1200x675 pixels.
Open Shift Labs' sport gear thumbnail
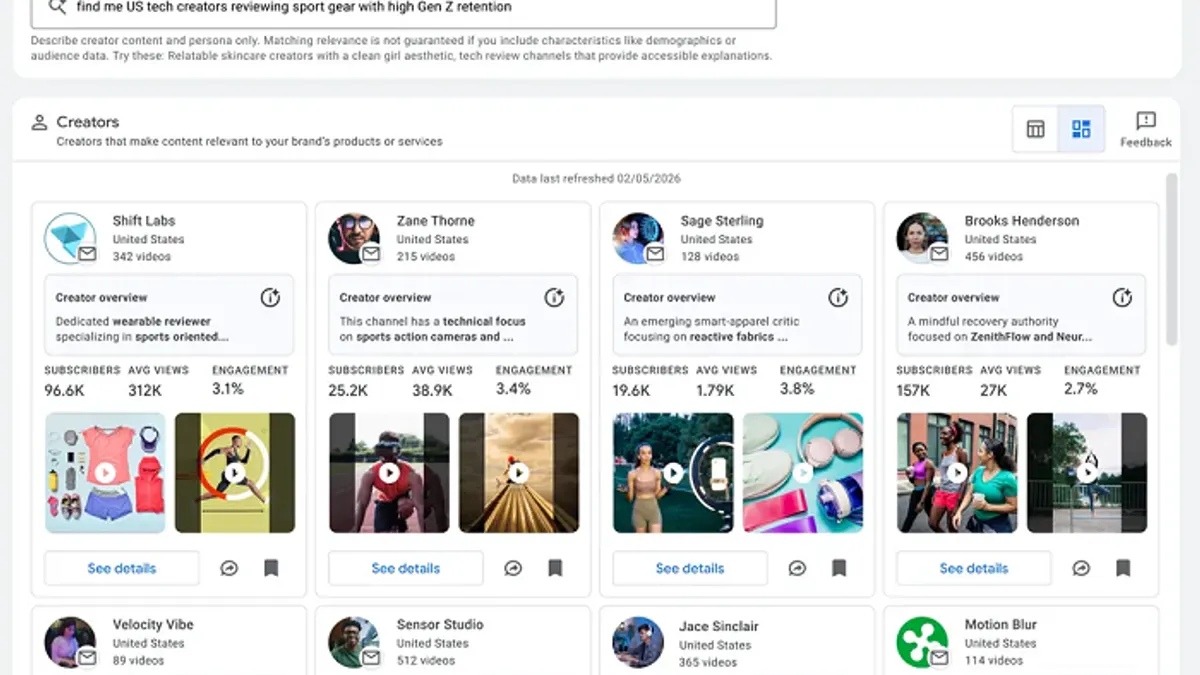coord(104,473)
